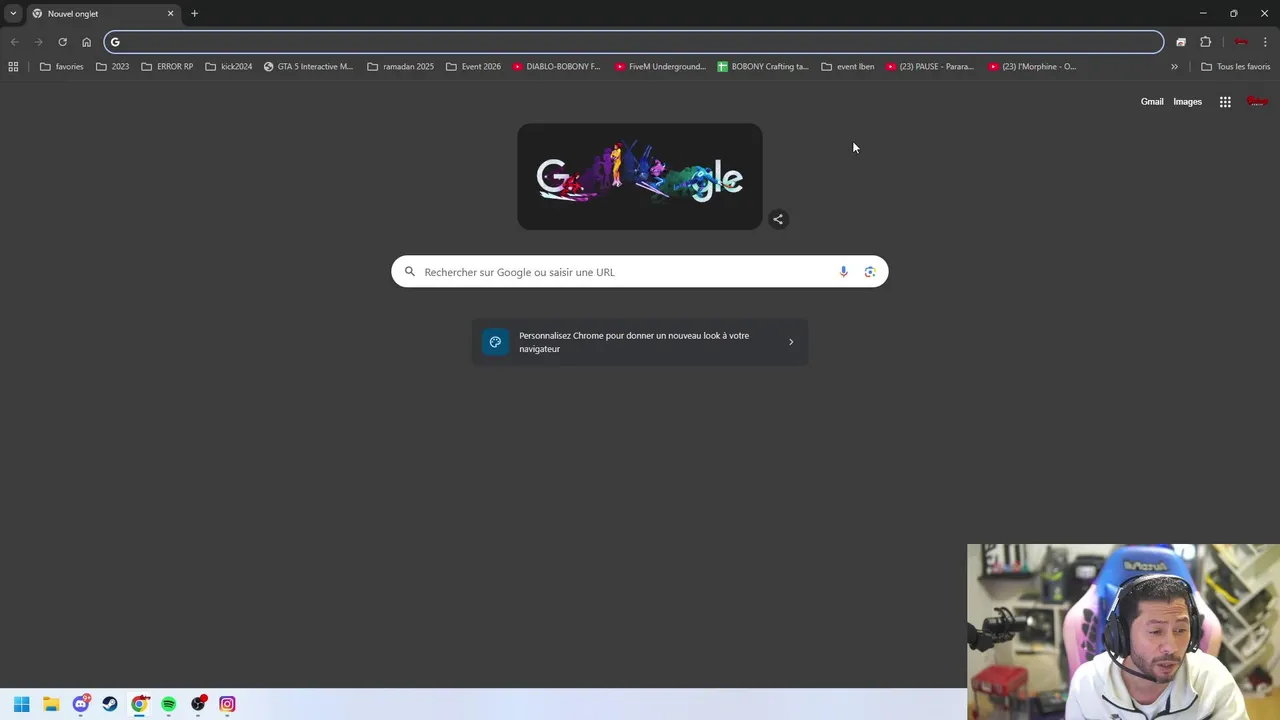Click the magnifier icon in search box

[409, 272]
